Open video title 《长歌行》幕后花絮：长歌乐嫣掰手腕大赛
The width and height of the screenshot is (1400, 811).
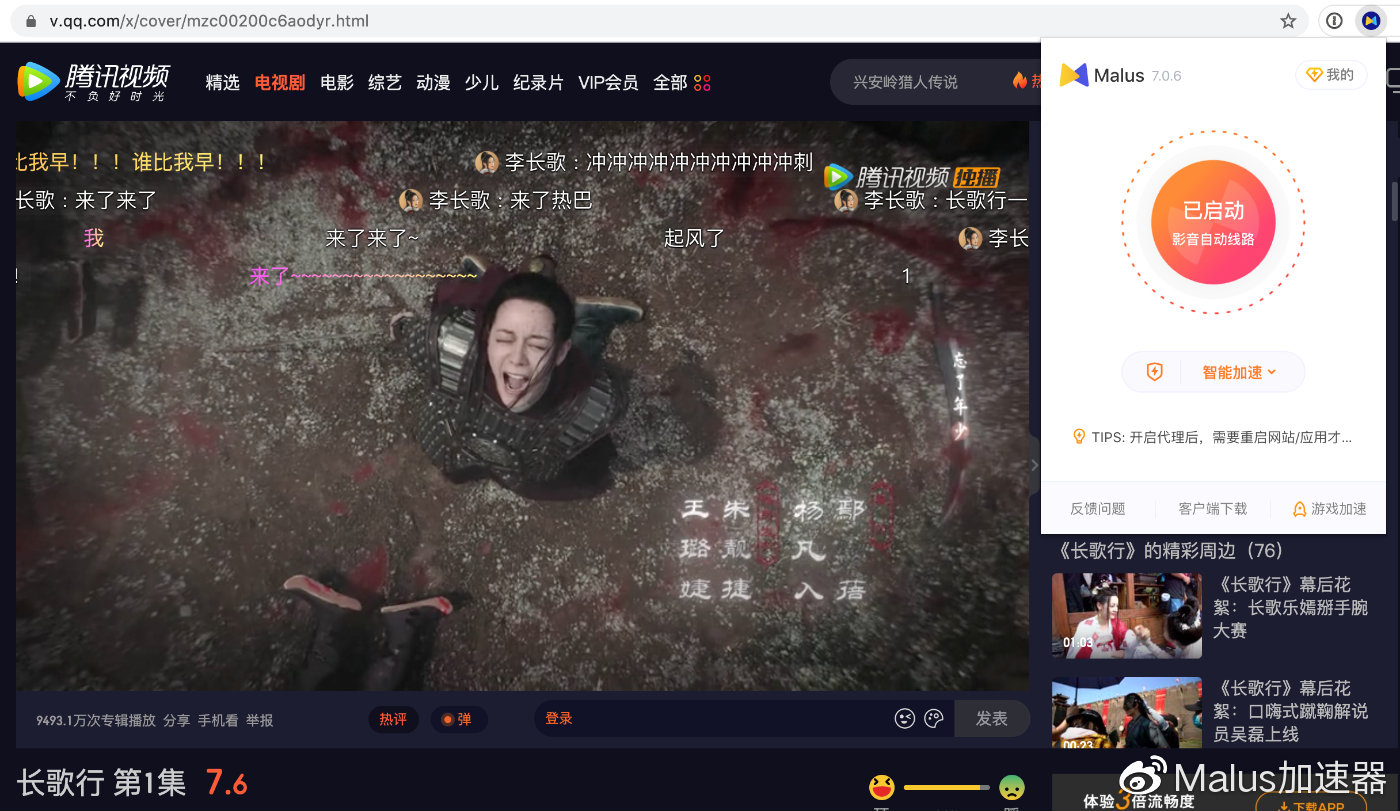(x=1291, y=607)
